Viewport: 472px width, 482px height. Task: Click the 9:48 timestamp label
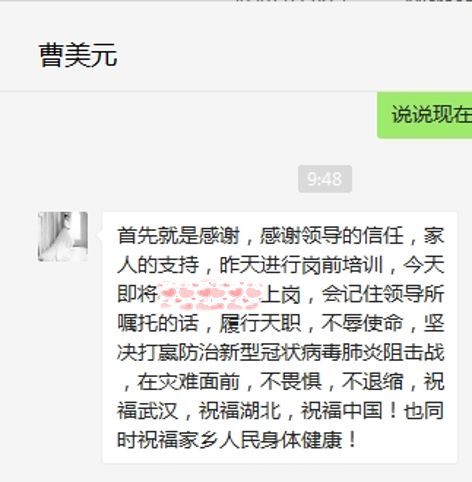[x=325, y=179]
